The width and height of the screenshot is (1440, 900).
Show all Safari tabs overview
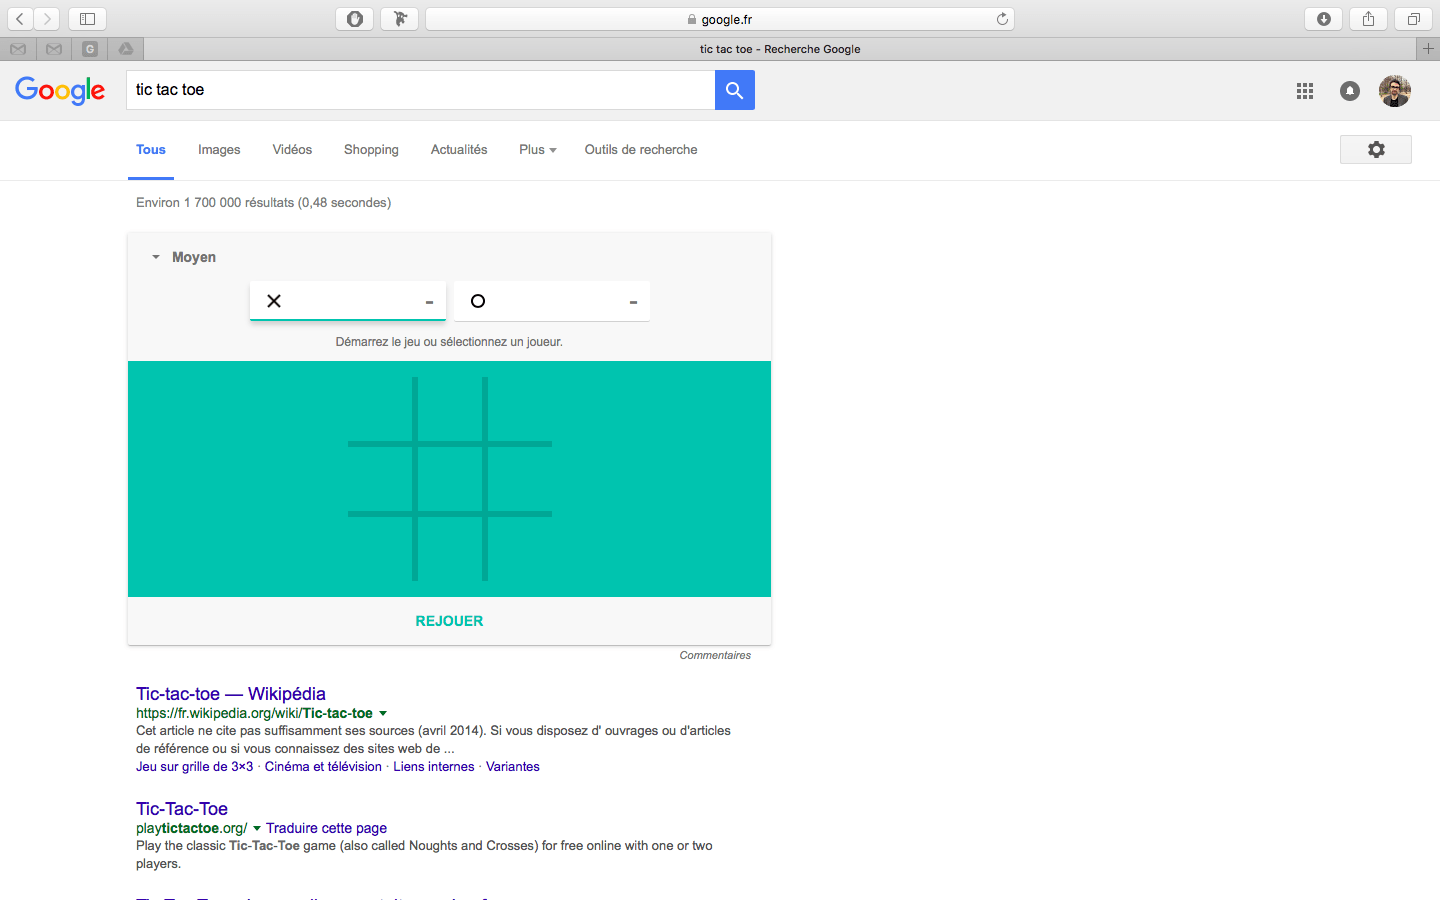(1413, 19)
